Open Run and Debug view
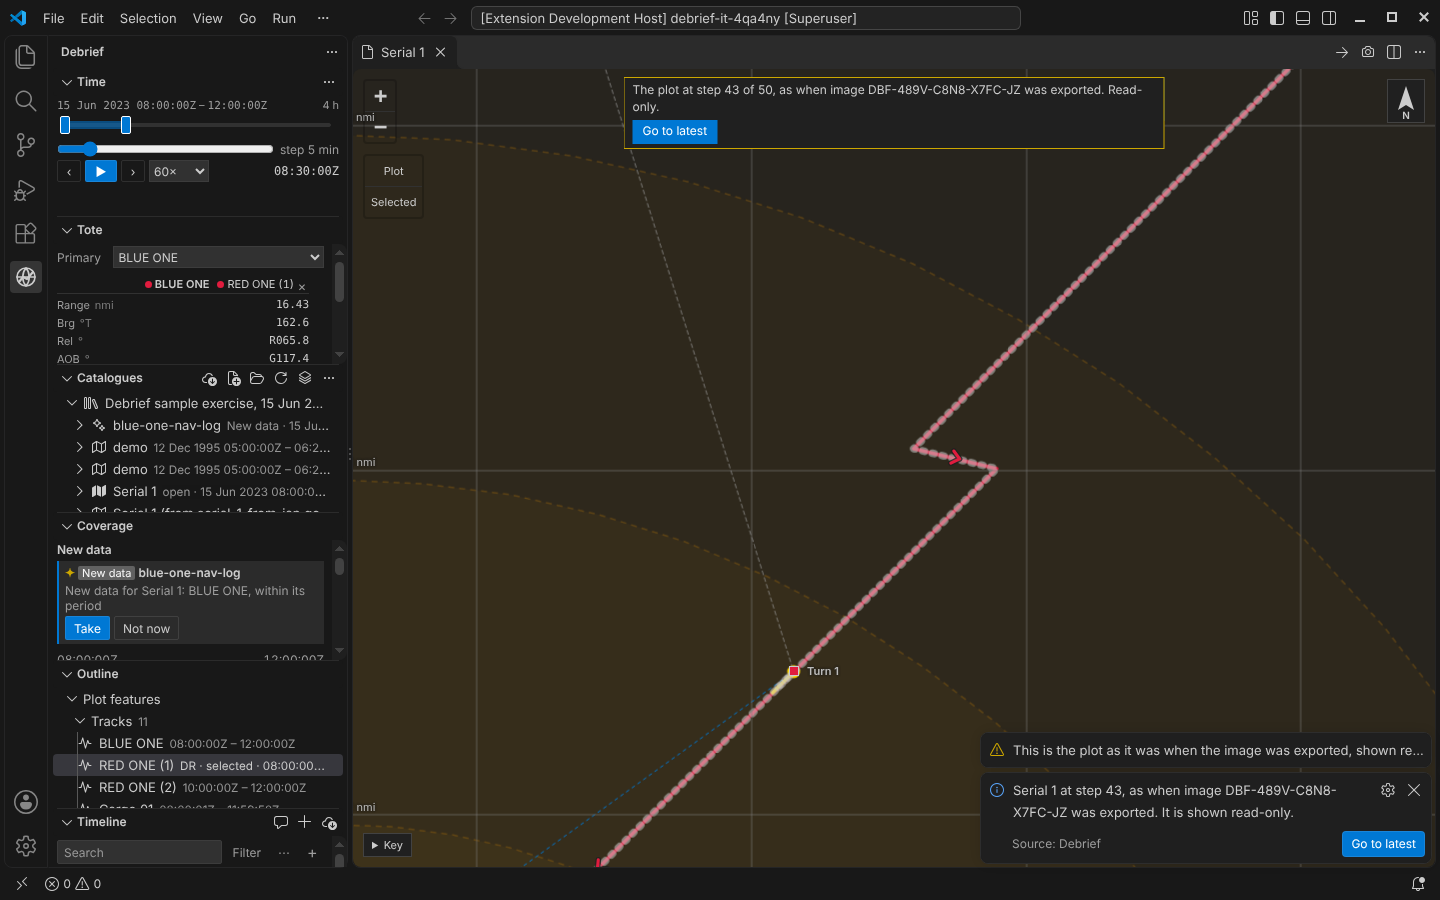Image resolution: width=1440 pixels, height=900 pixels. pos(26,189)
